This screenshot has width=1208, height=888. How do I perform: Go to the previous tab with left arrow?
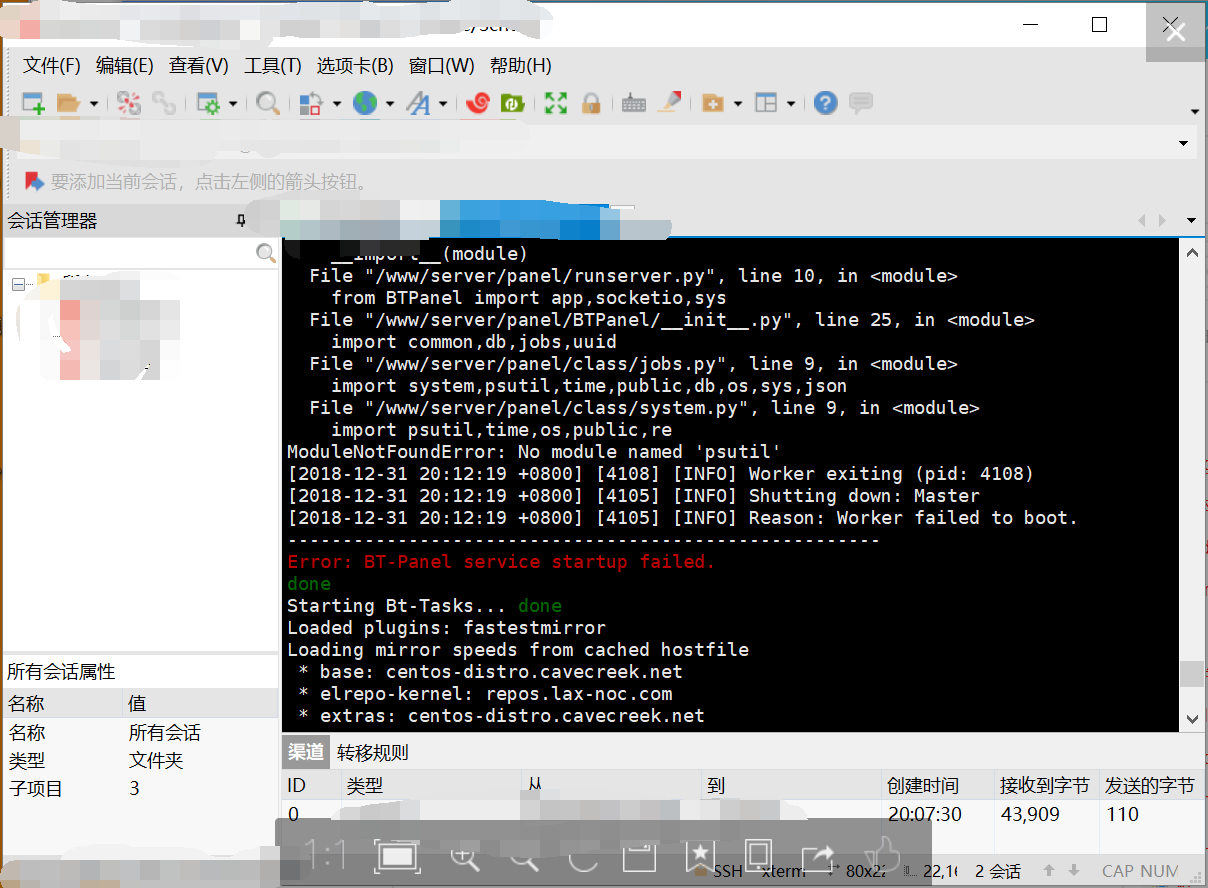click(1143, 220)
